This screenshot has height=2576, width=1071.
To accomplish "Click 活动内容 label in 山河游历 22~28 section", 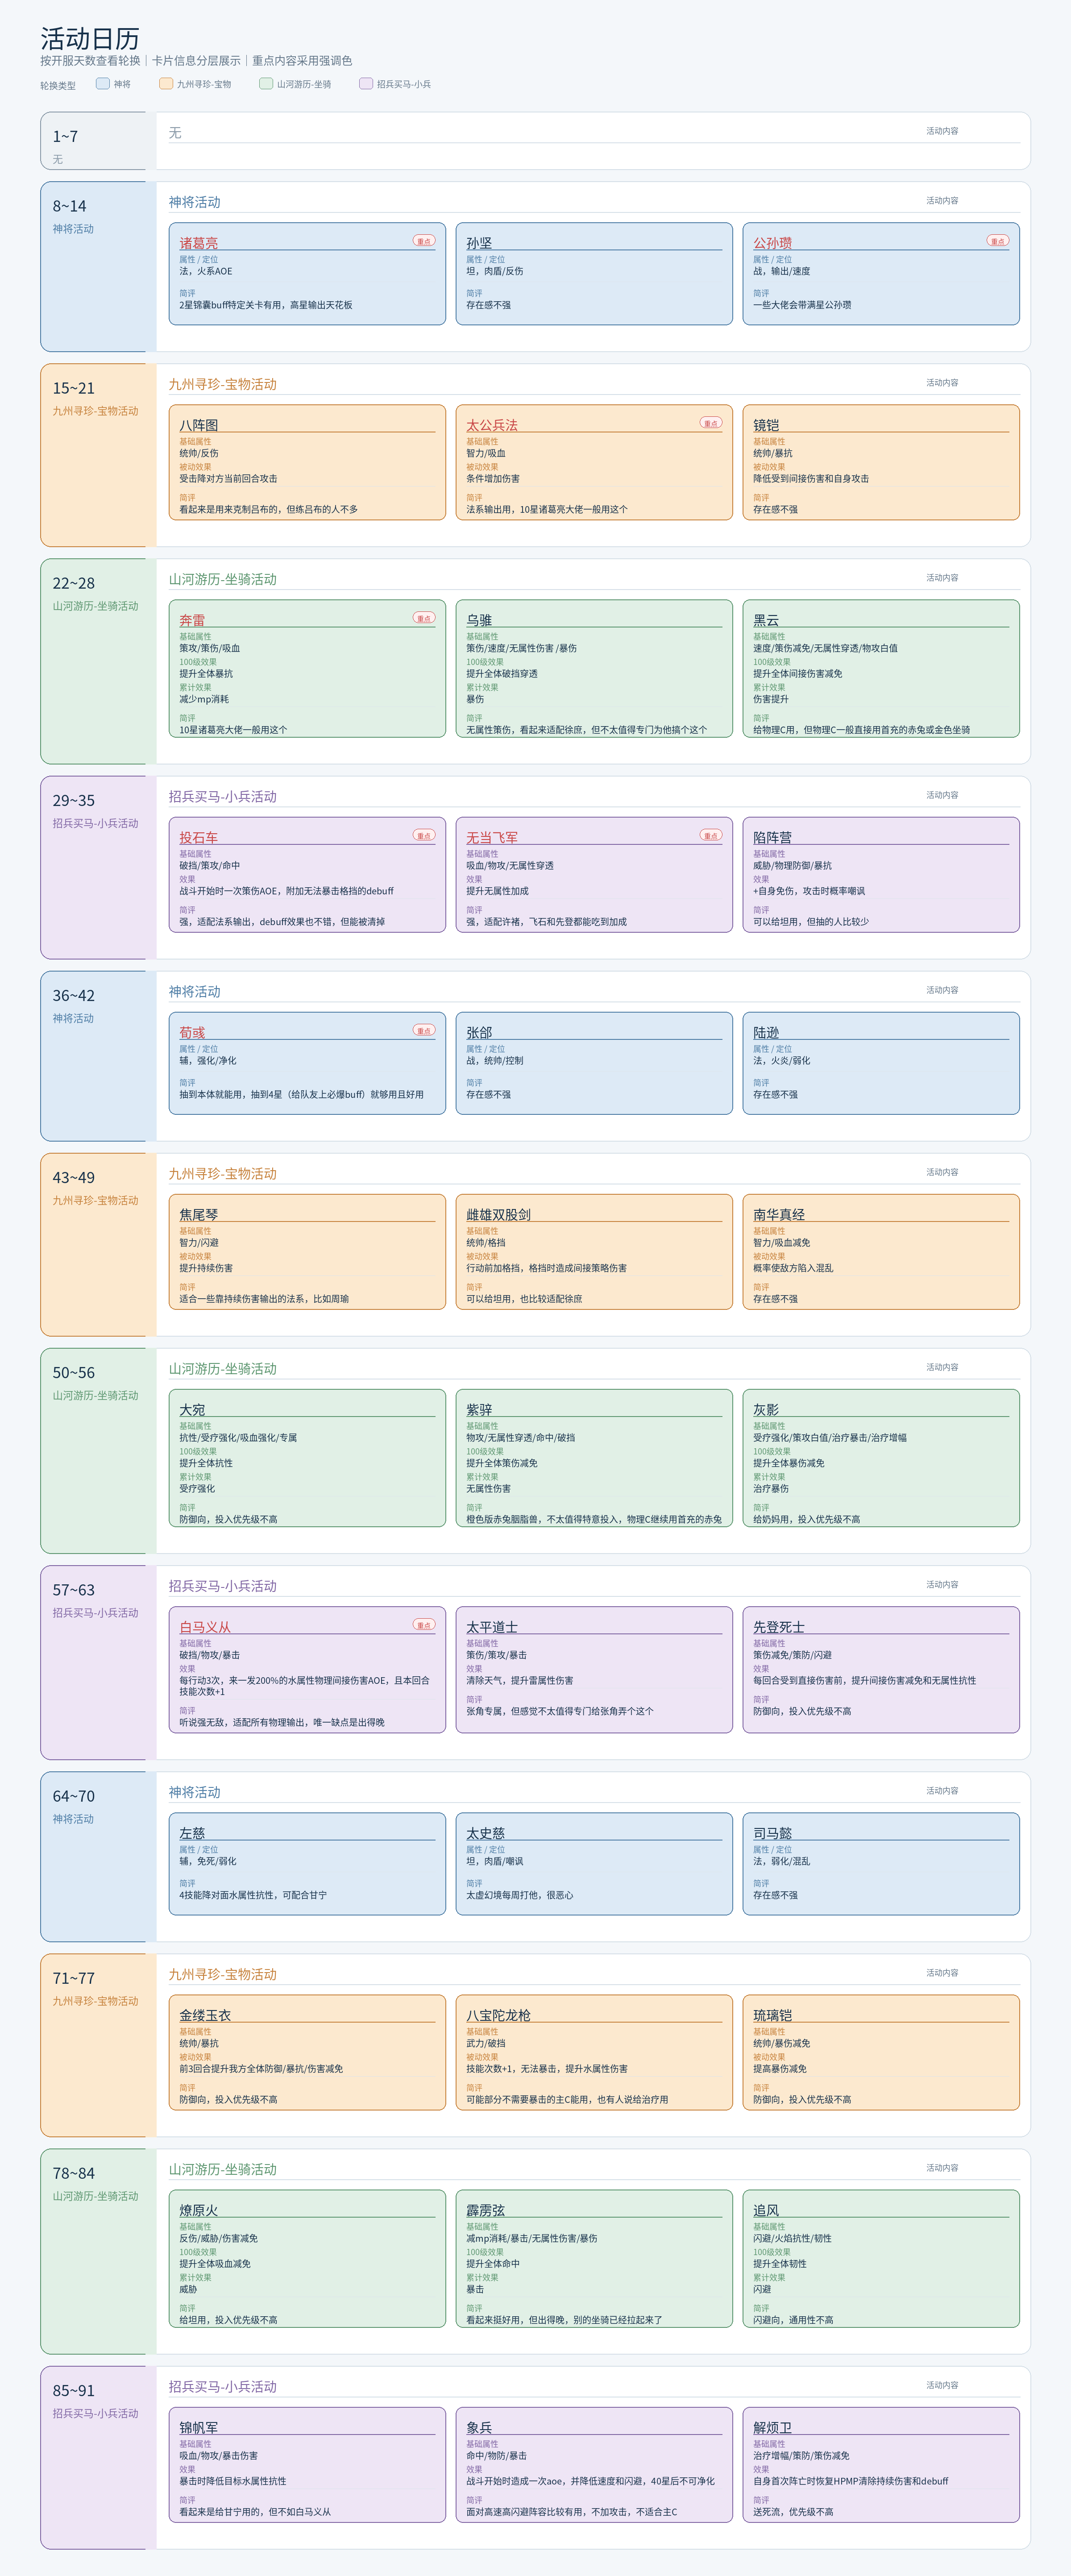I will click(942, 578).
